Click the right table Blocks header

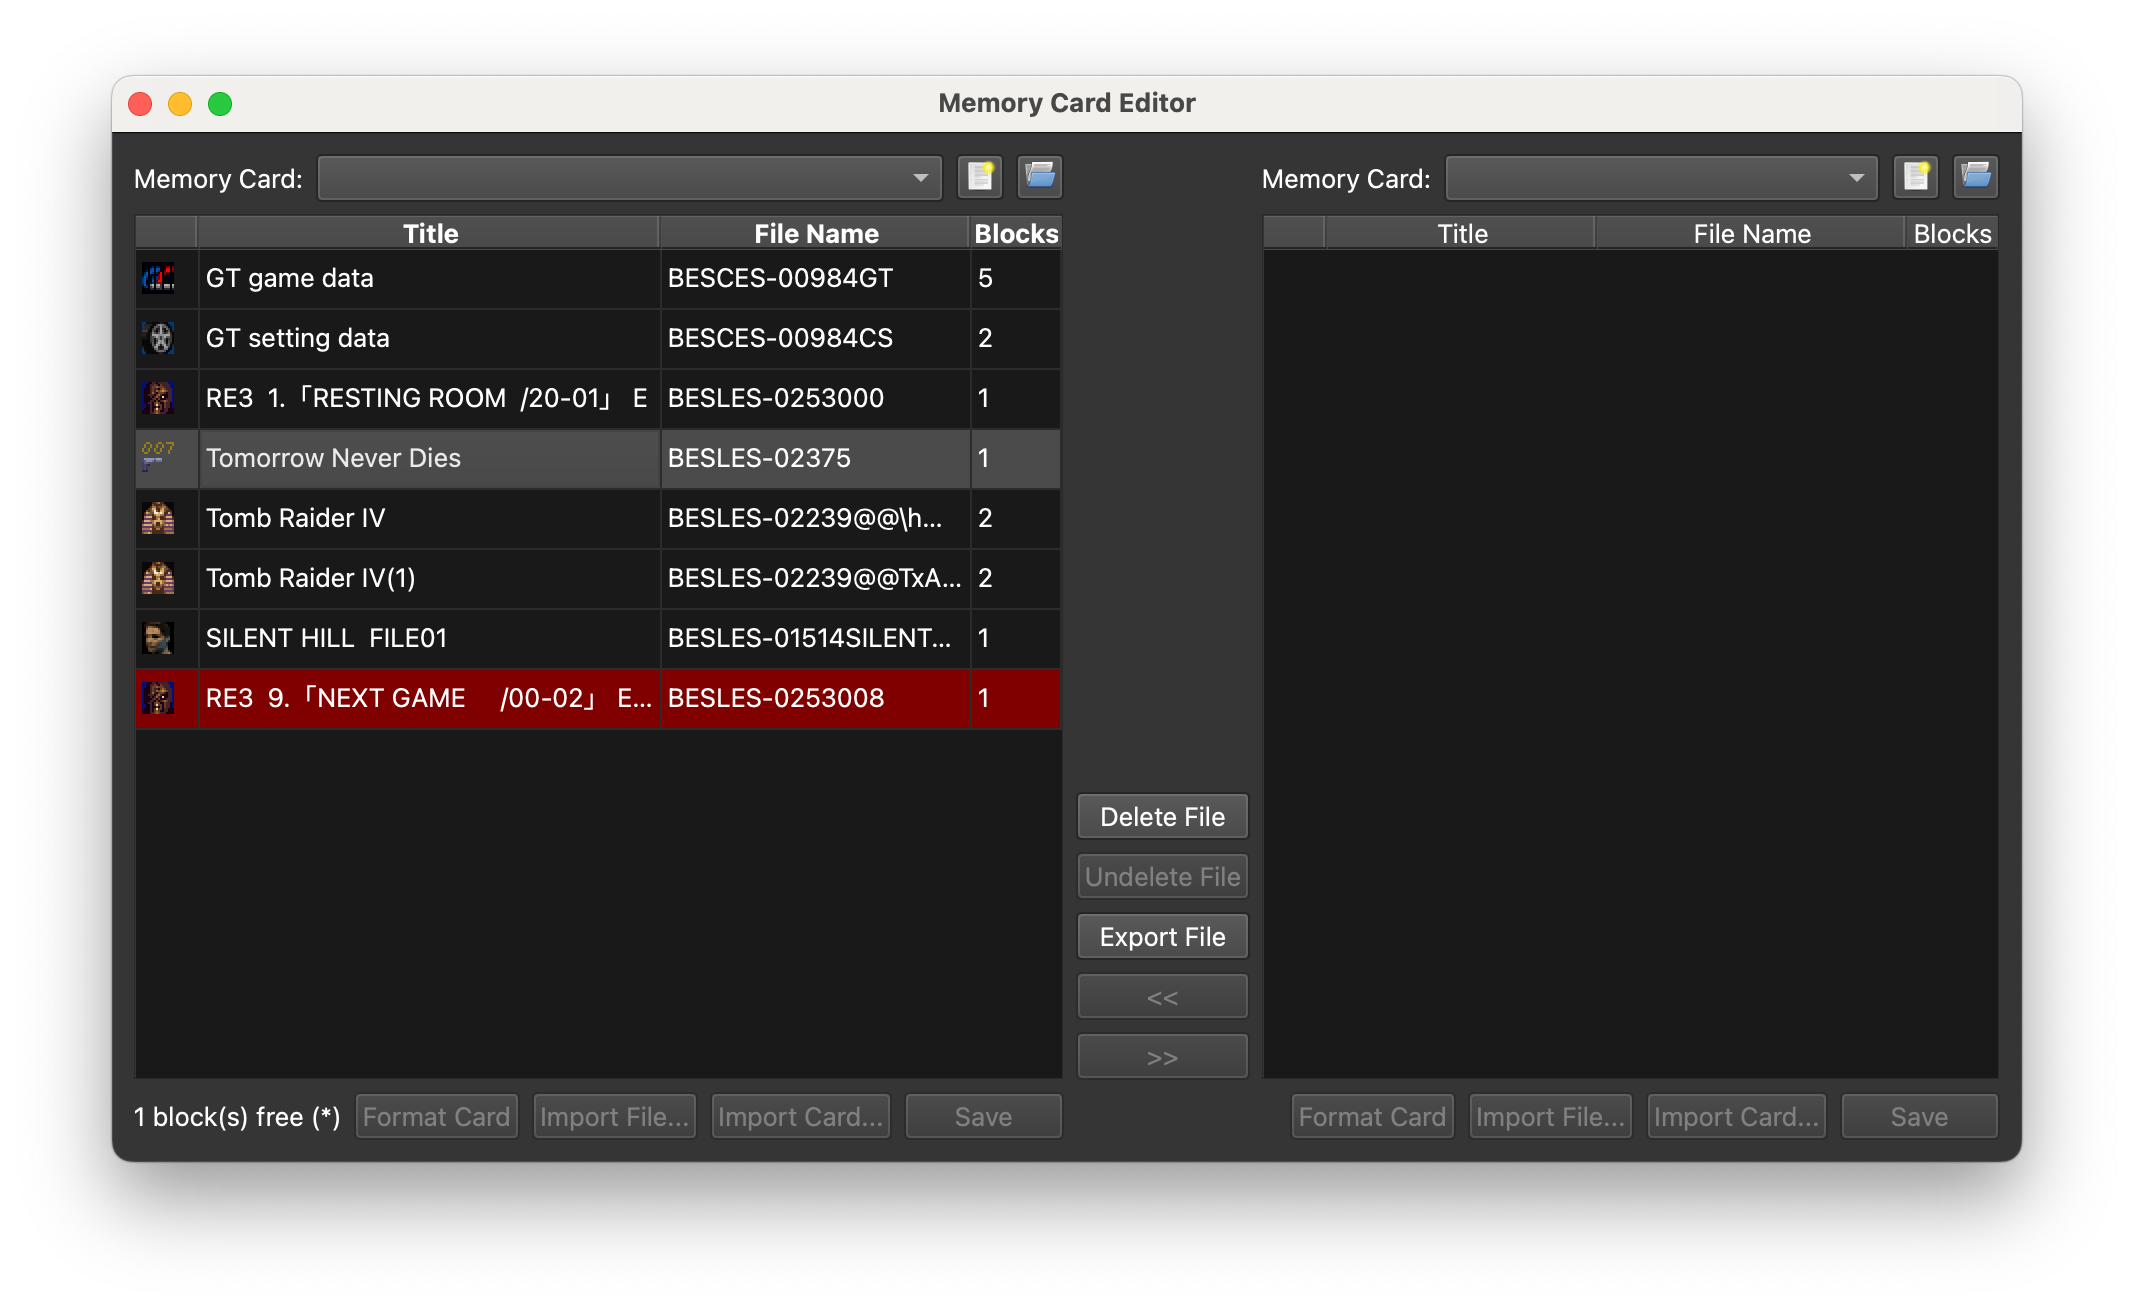click(1952, 233)
